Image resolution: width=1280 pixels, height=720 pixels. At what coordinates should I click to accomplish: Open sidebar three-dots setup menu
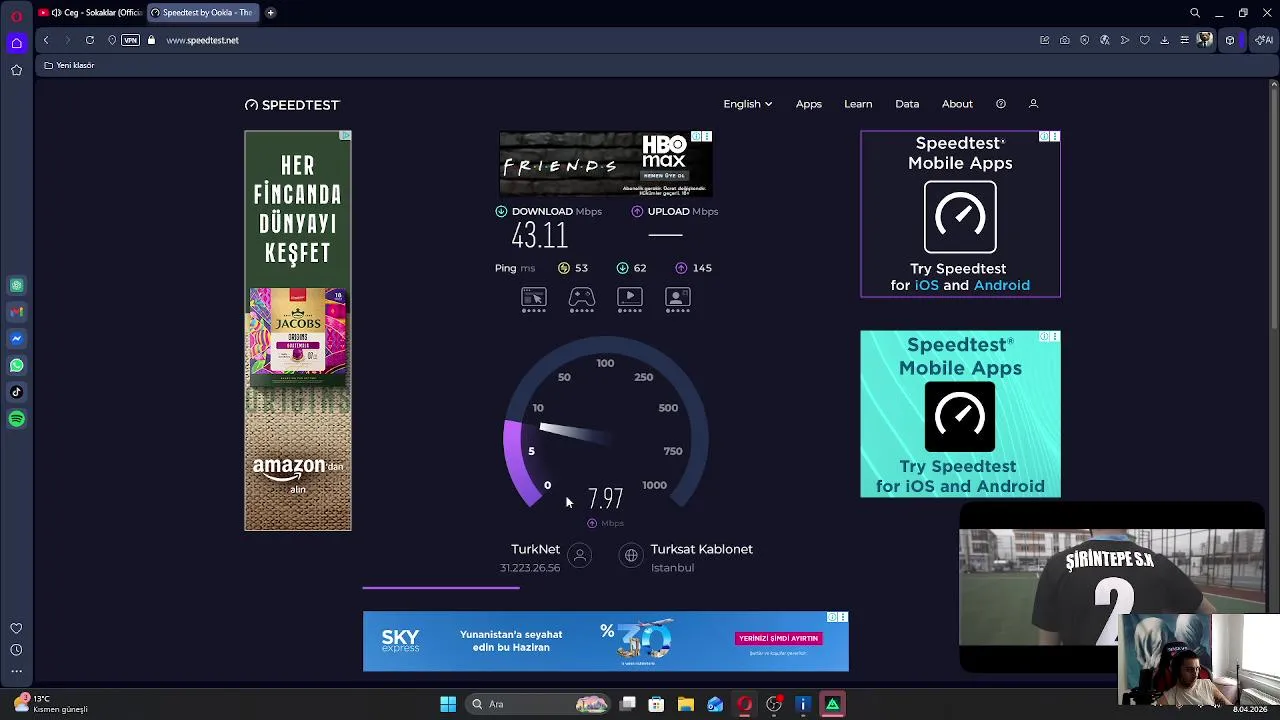[16, 671]
